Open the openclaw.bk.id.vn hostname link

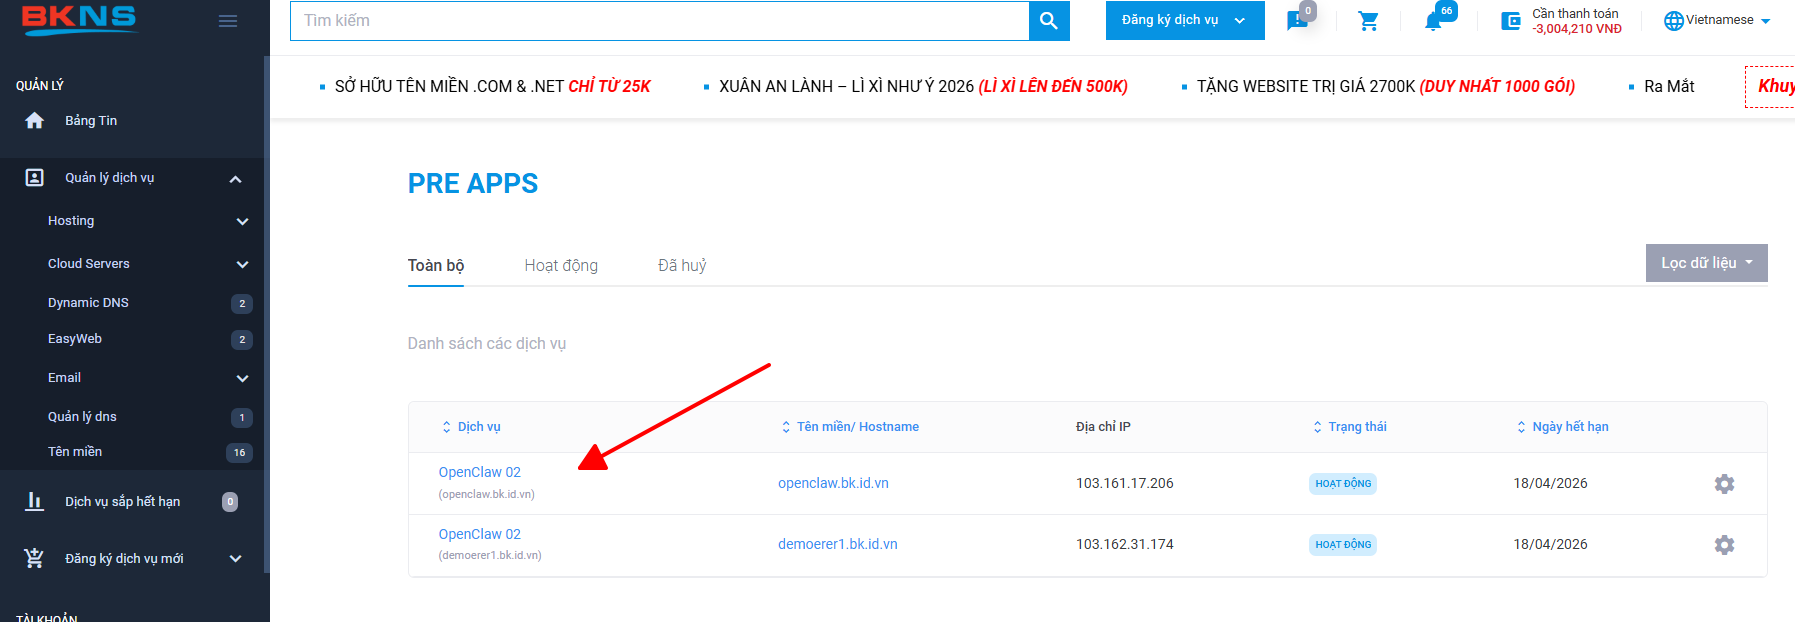pyautogui.click(x=833, y=483)
